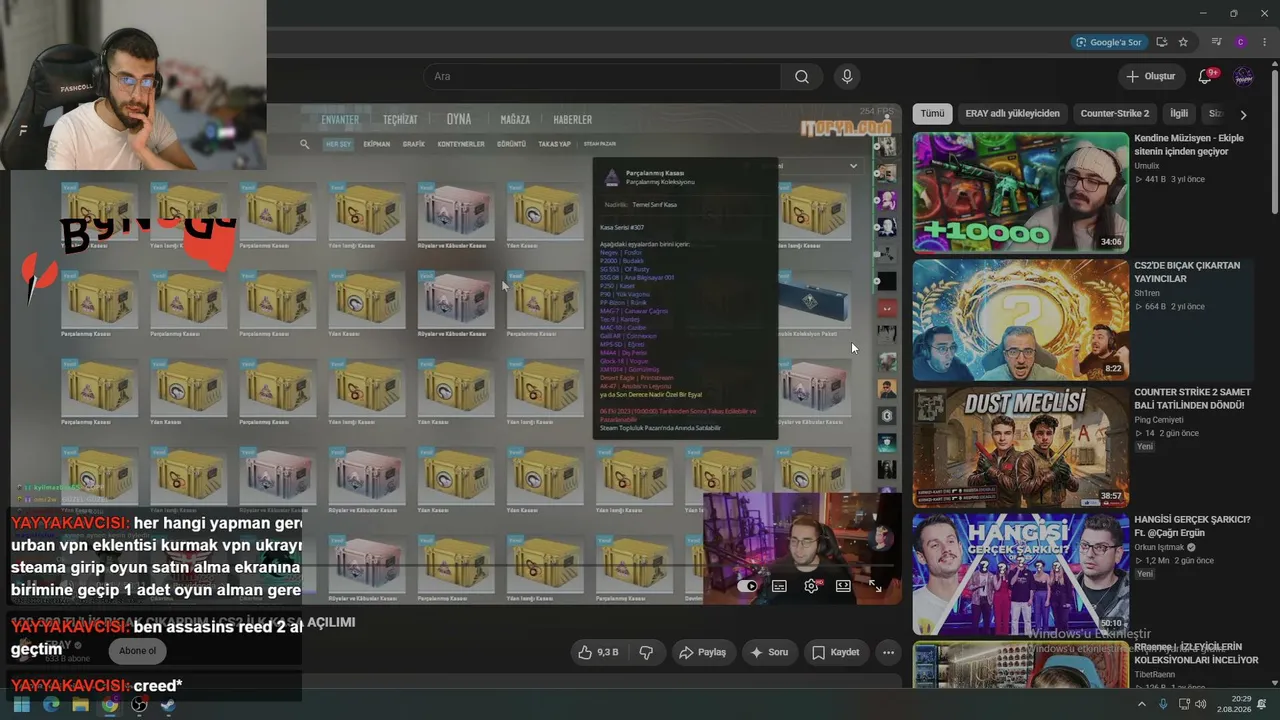This screenshot has width=1280, height=720.
Task: Show more filter chips arrow
Action: coord(1243,114)
